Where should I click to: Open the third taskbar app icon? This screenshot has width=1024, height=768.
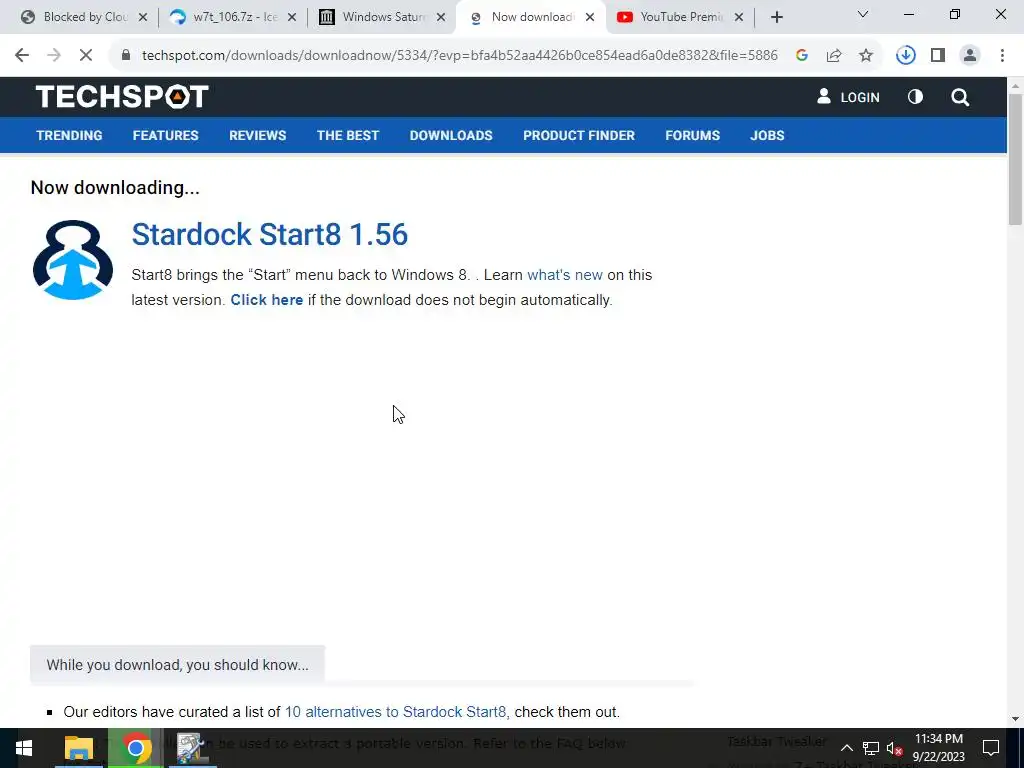191,748
